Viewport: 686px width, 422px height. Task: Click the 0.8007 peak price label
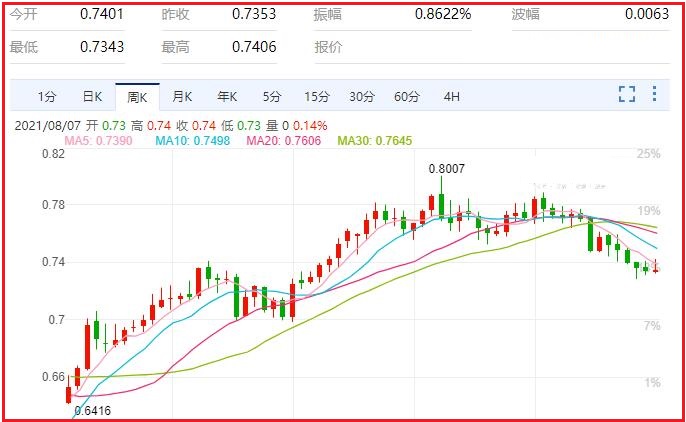point(447,169)
